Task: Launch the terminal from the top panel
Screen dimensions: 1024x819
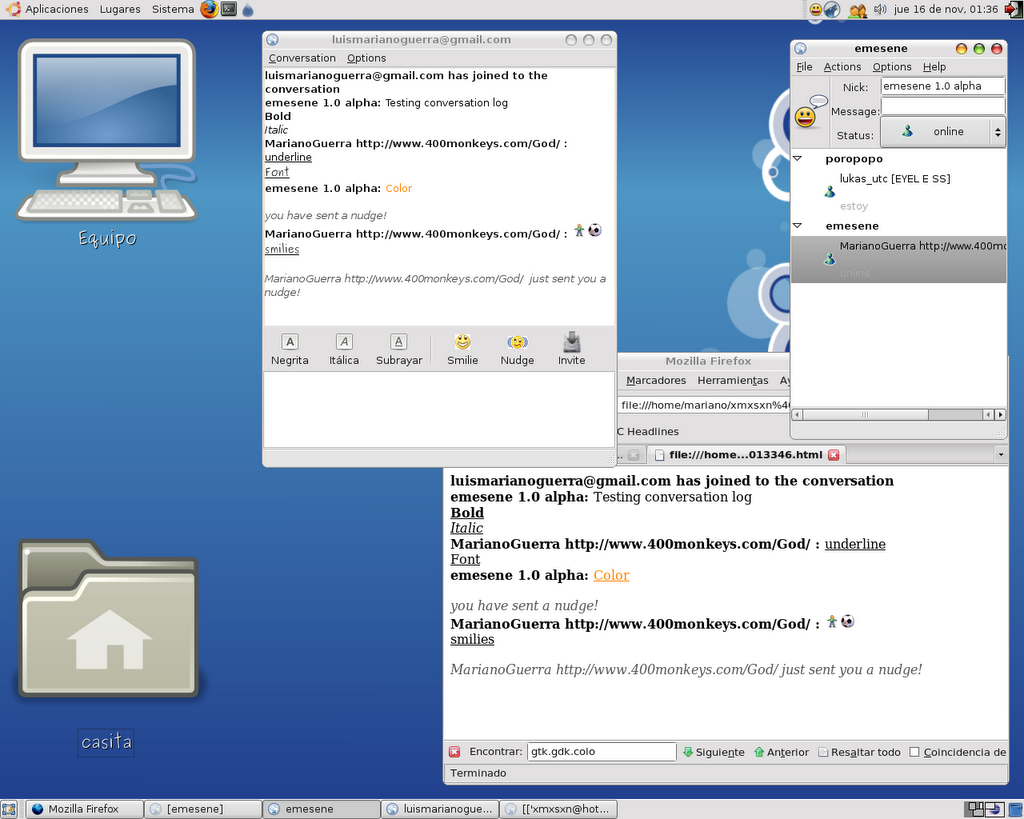Action: click(229, 9)
